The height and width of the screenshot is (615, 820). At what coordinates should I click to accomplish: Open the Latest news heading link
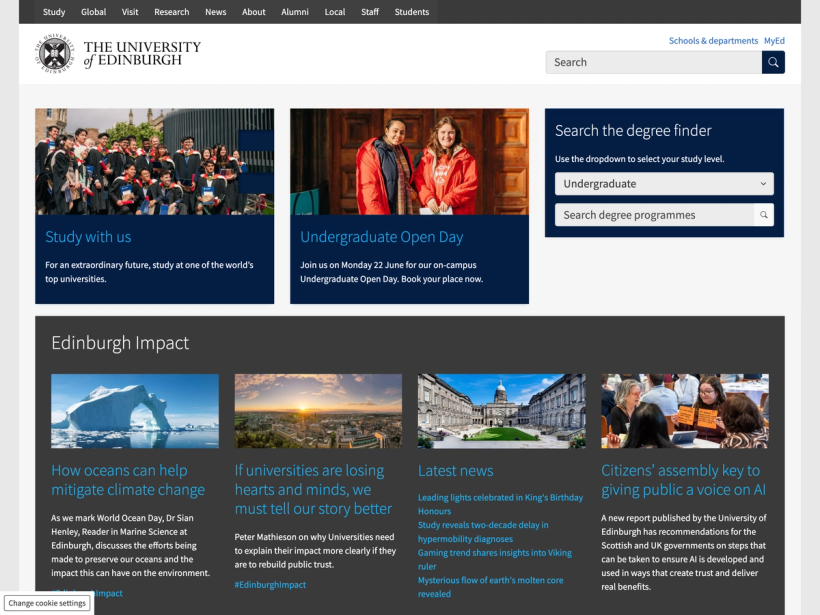[x=455, y=471]
